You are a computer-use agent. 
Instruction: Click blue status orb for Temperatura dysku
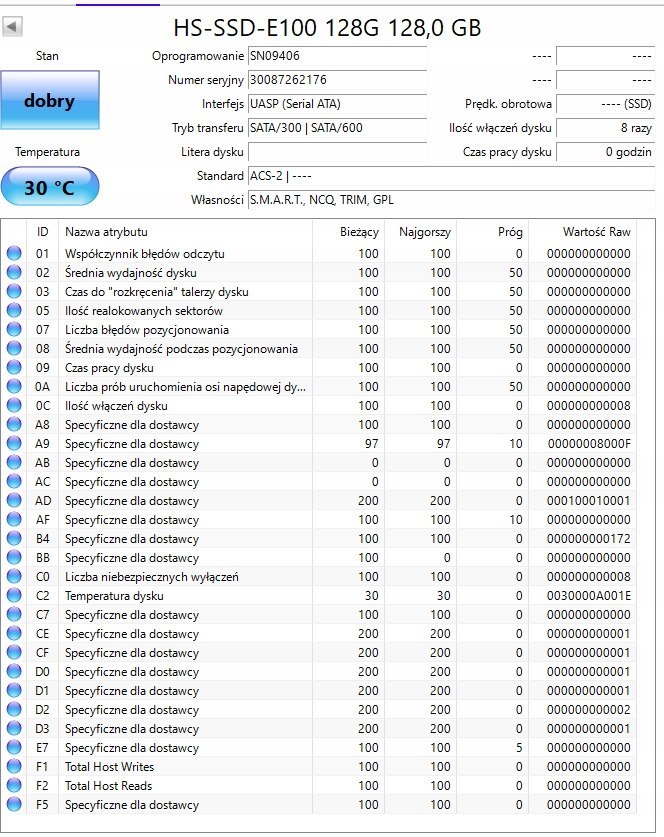click(x=14, y=596)
